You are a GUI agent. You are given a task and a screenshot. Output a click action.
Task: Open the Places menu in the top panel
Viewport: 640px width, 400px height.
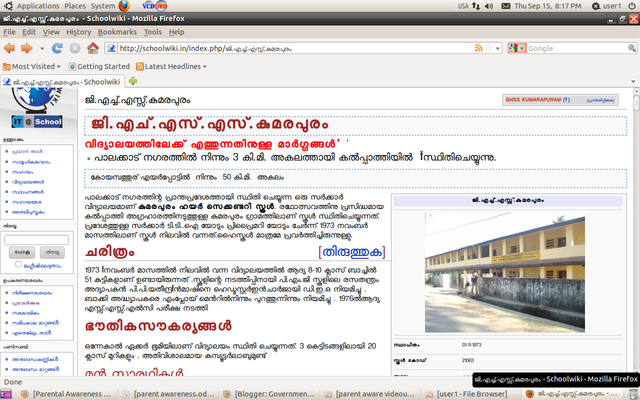point(75,6)
